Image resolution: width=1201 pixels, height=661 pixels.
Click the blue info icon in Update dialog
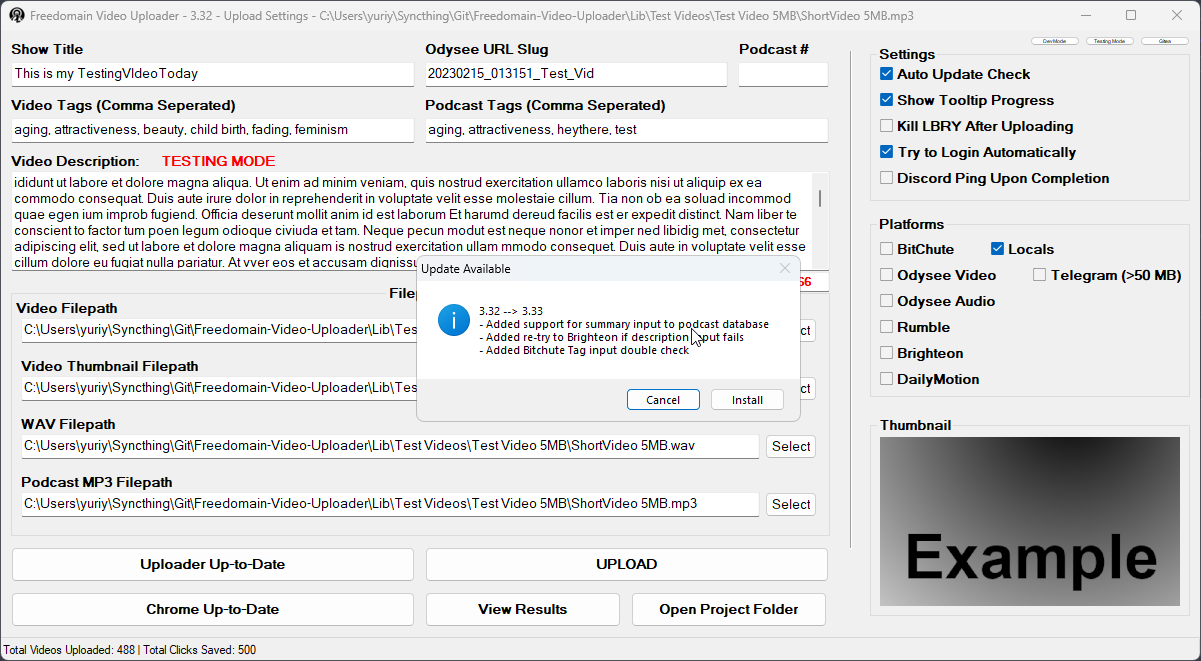[454, 320]
